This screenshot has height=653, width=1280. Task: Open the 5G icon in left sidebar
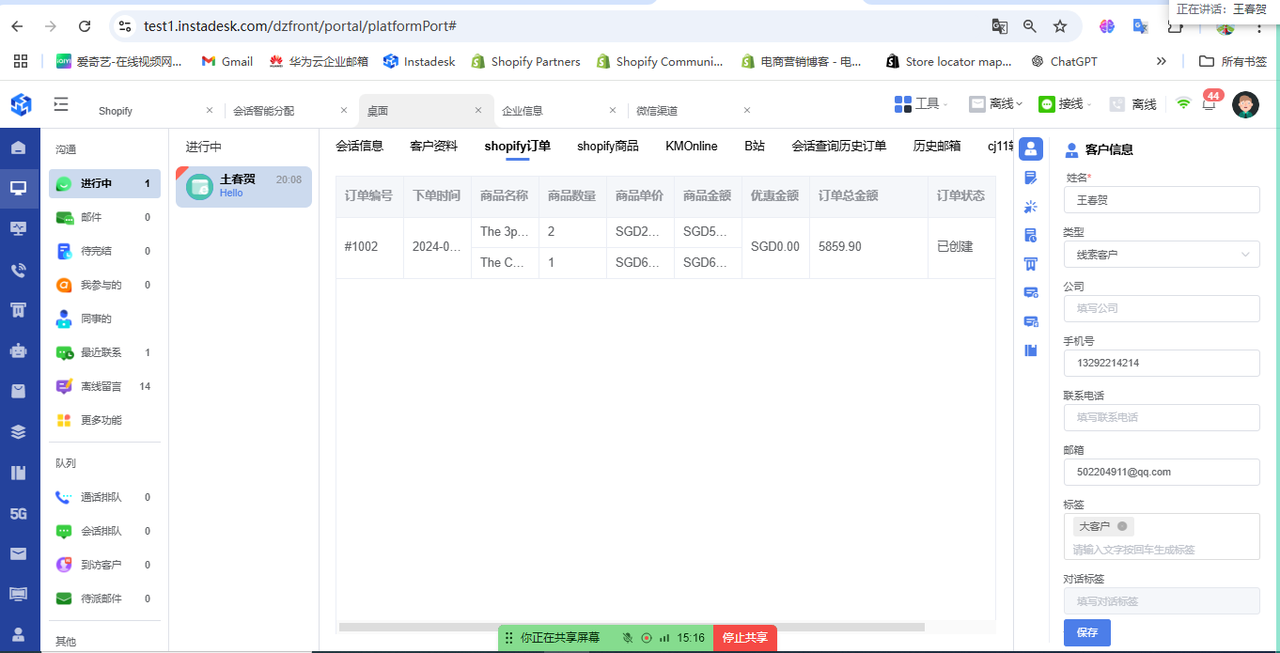(x=18, y=514)
